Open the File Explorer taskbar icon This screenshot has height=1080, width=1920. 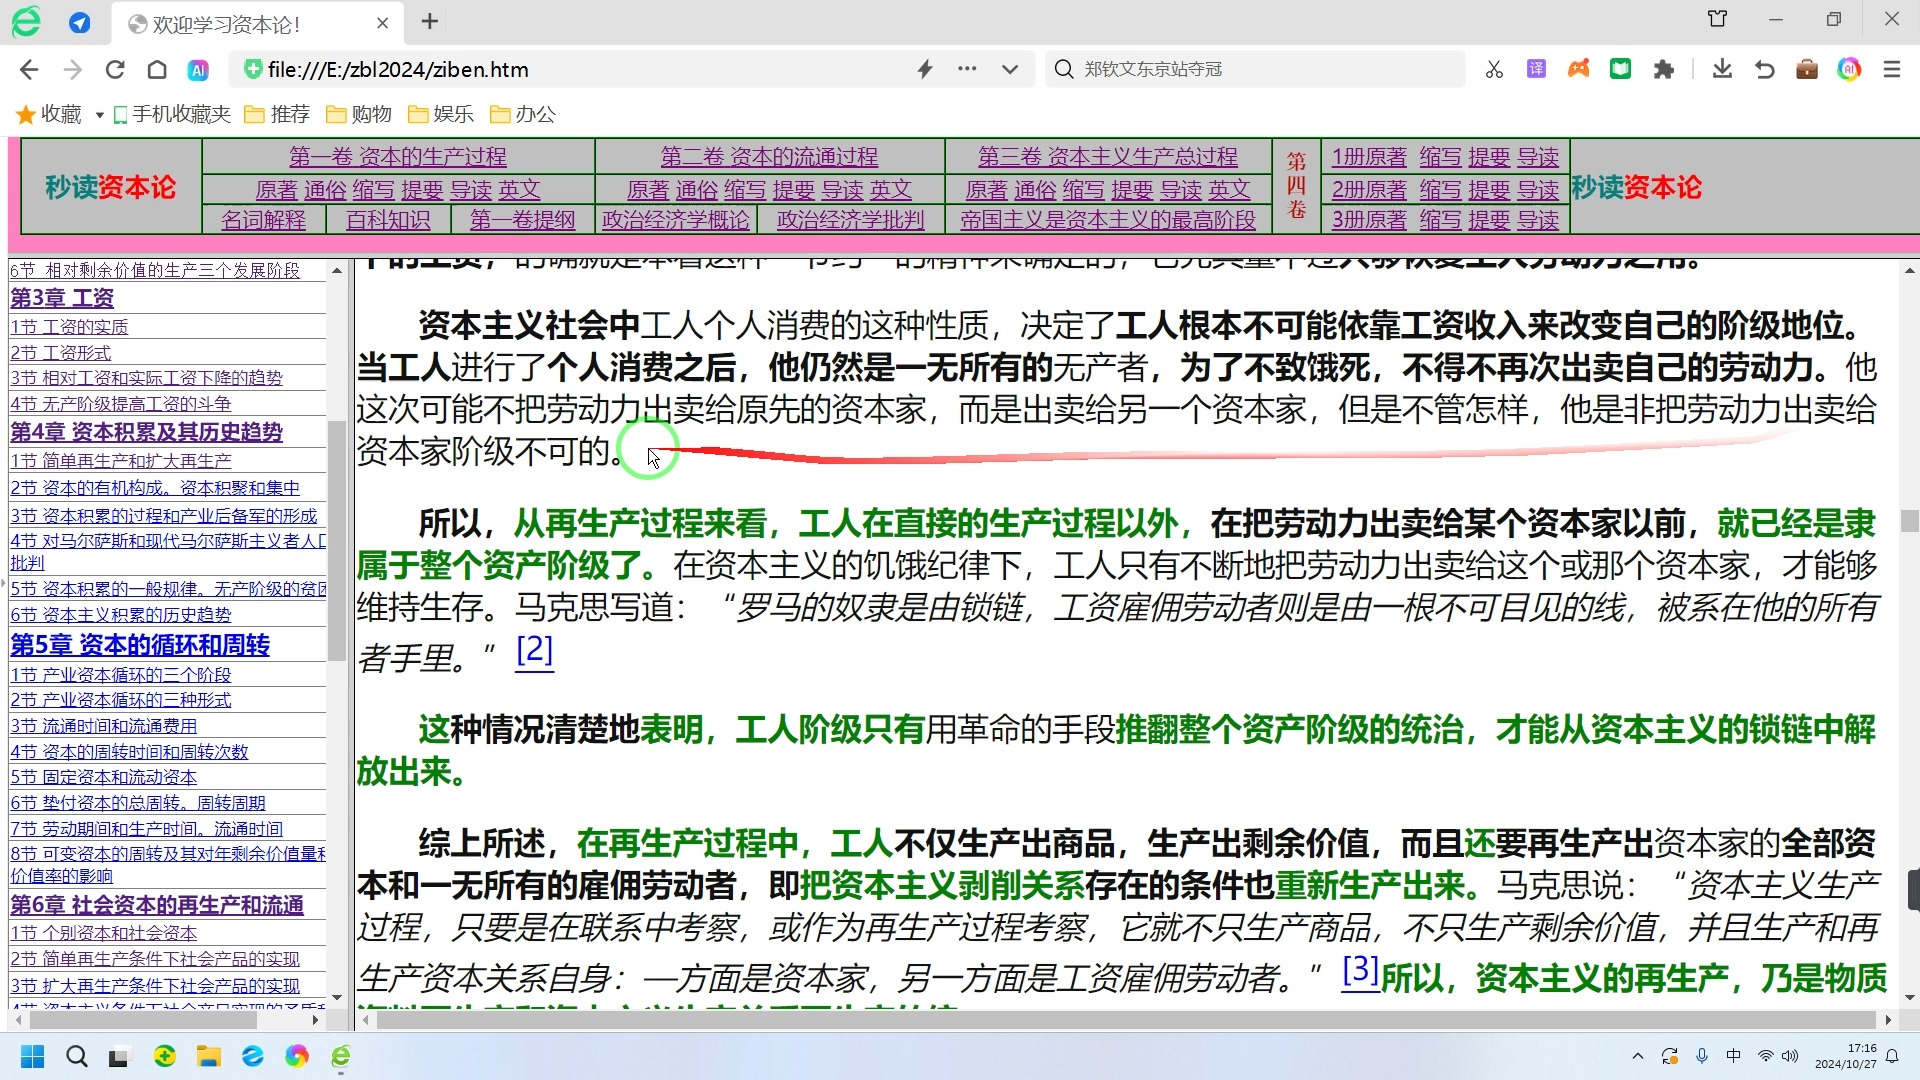coord(208,1056)
